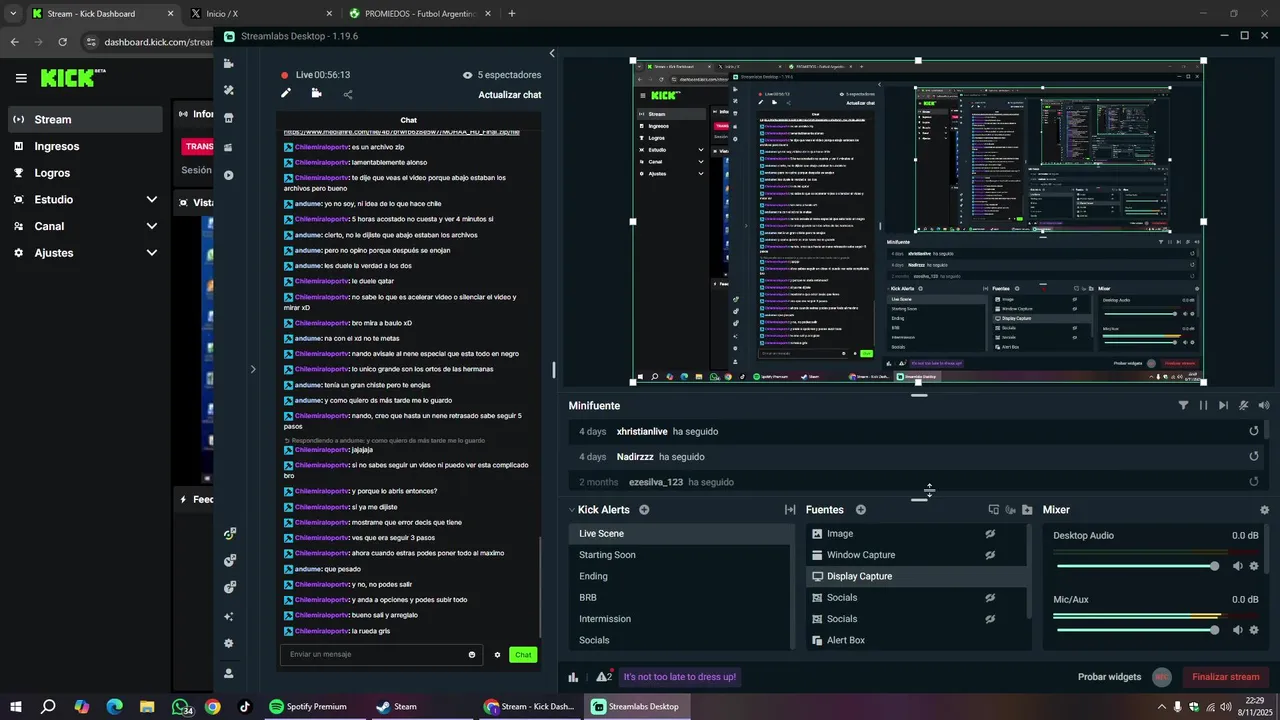Show the Image source visibility
The width and height of the screenshot is (1280, 720).
click(x=990, y=534)
